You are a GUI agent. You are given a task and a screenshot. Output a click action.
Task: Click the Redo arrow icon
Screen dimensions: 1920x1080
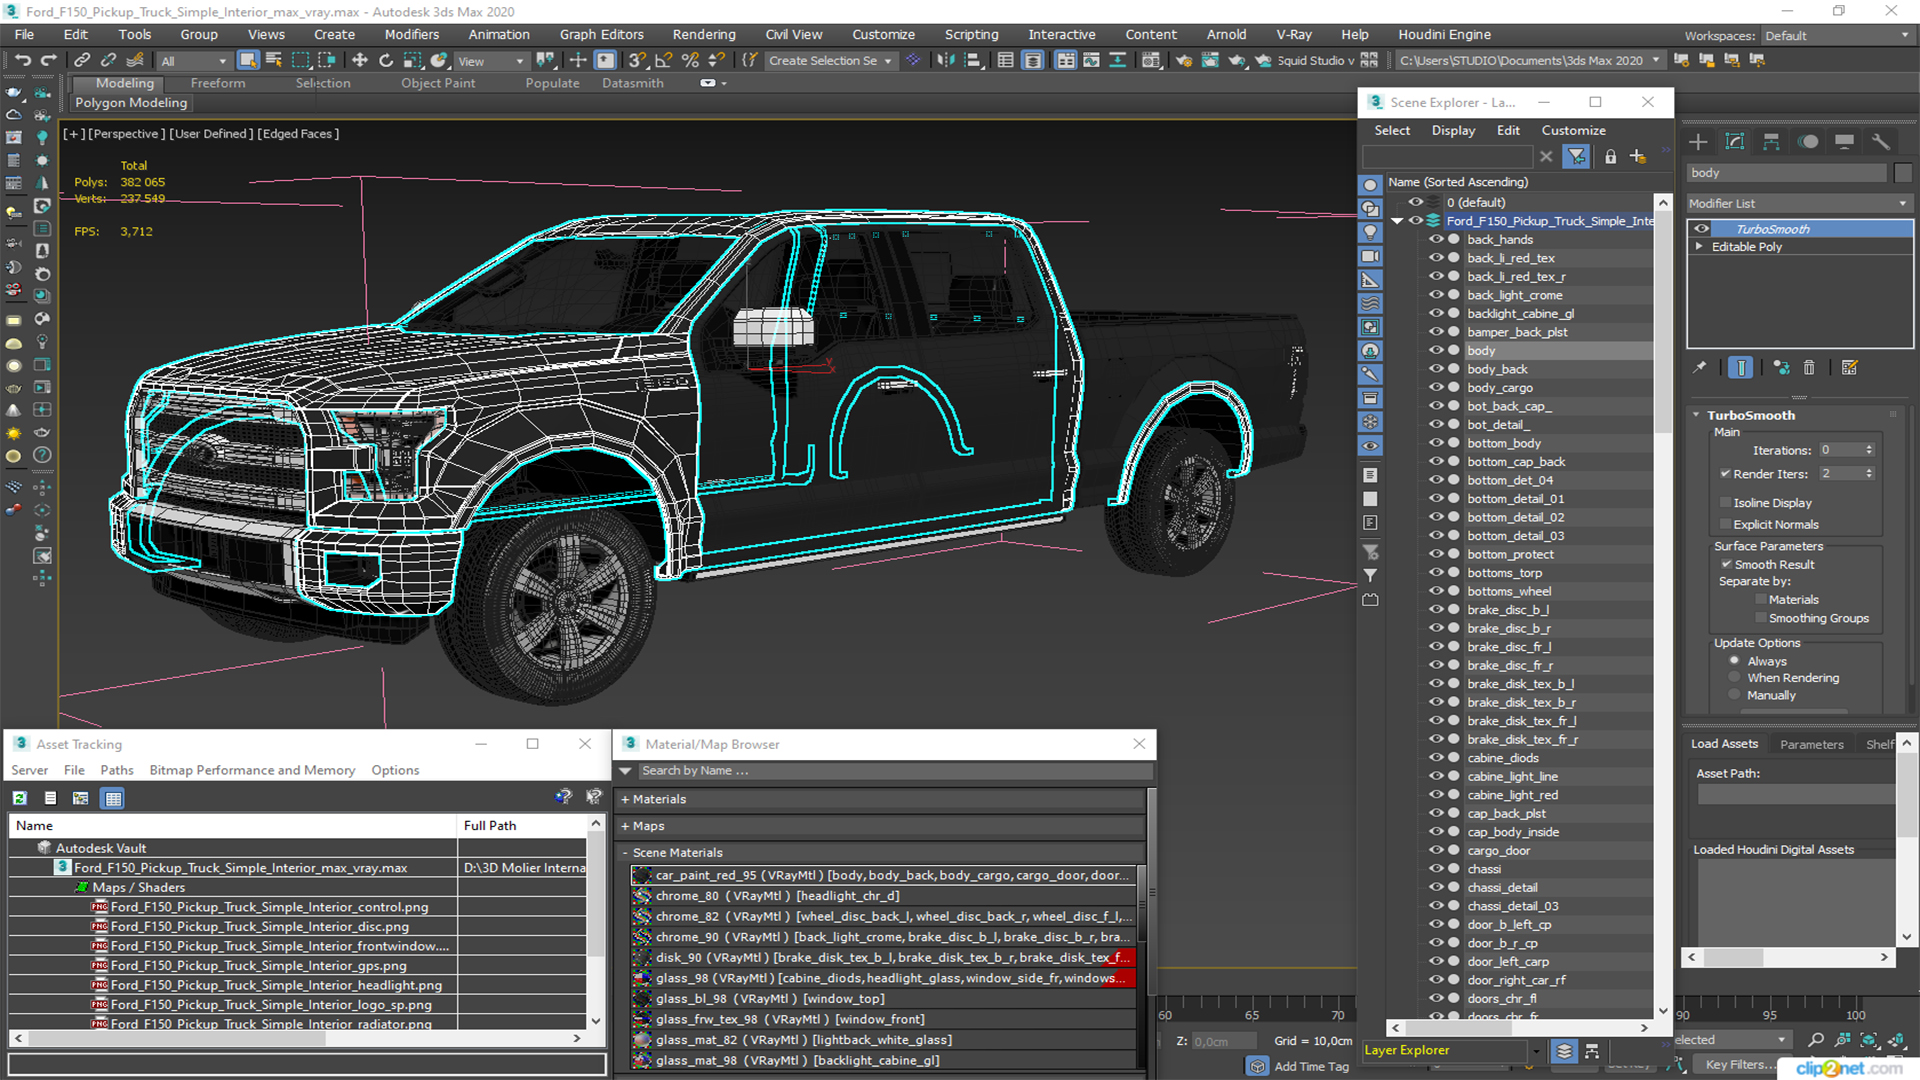click(48, 60)
